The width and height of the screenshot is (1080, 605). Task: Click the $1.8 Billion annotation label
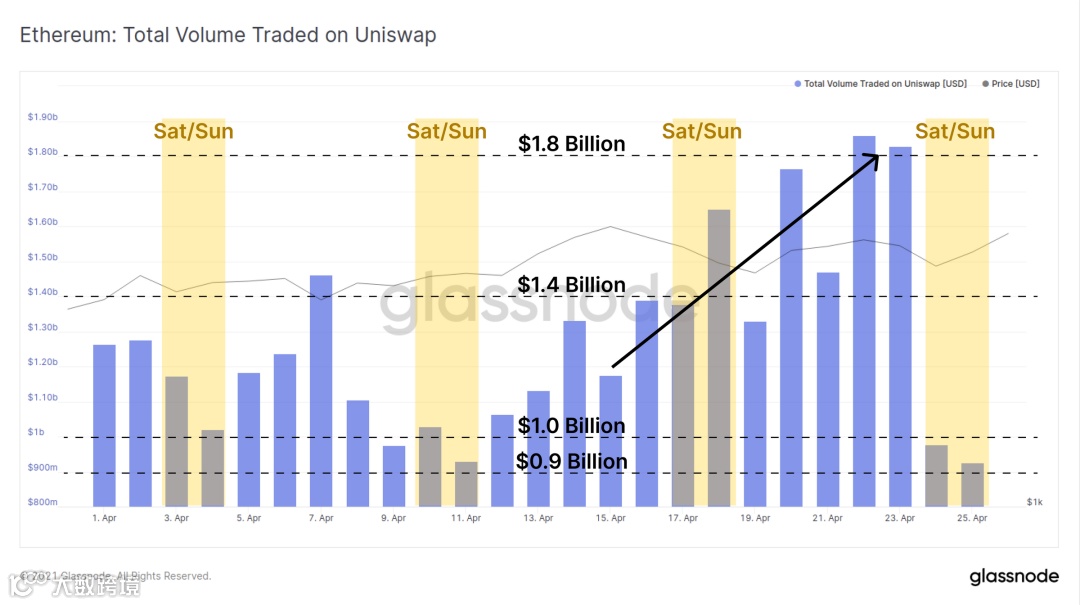(571, 144)
